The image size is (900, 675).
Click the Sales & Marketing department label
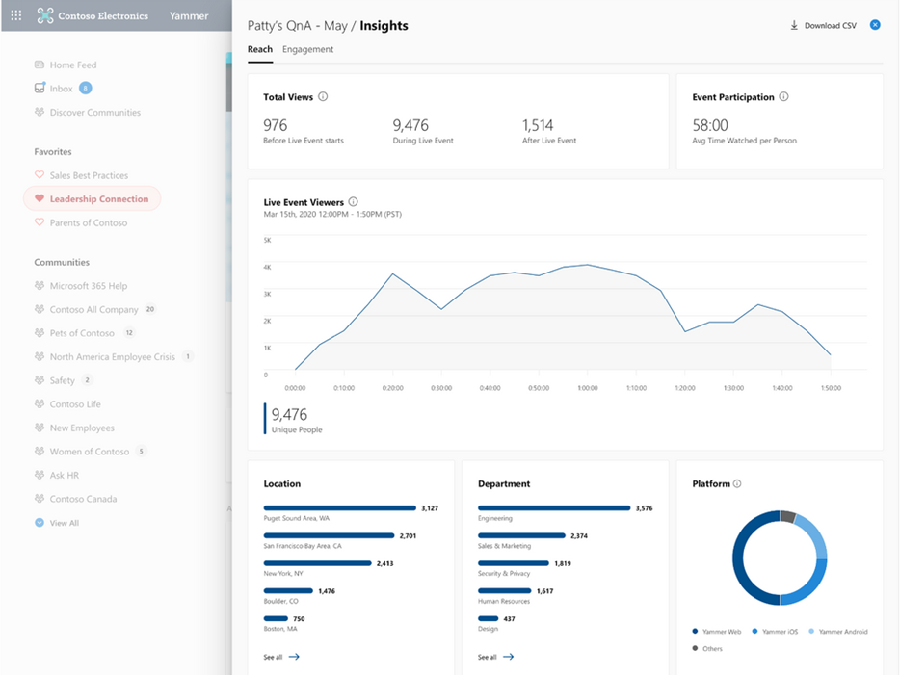click(505, 546)
